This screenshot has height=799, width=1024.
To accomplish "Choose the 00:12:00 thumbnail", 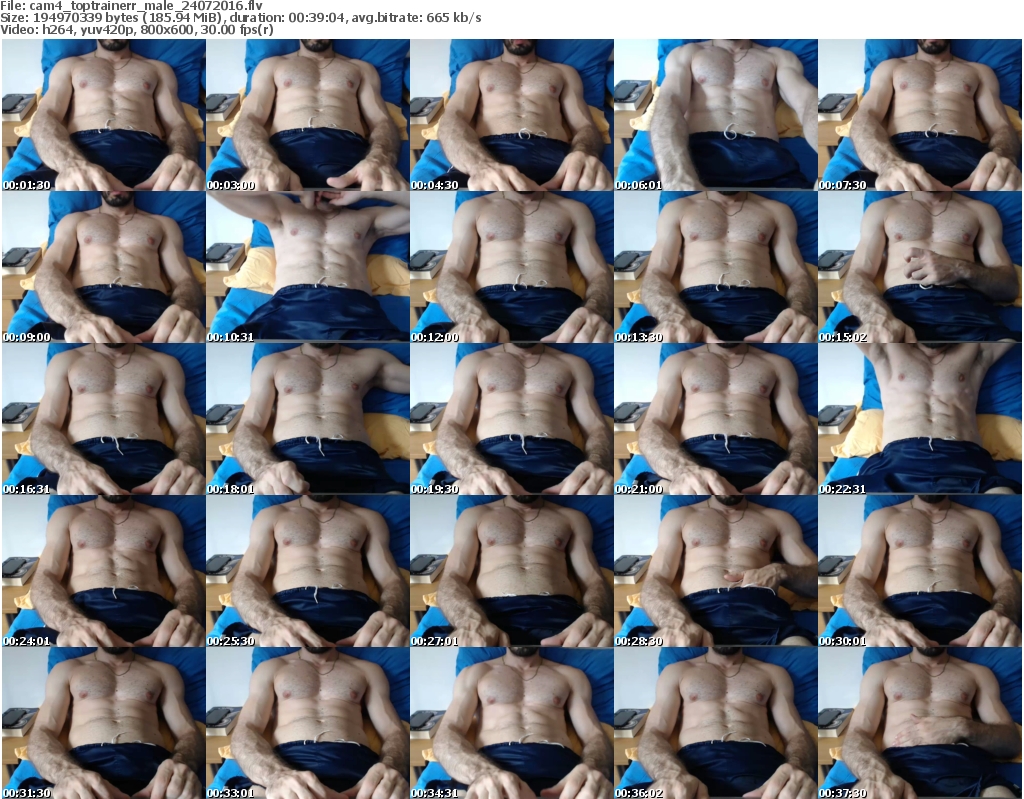I will [x=512, y=267].
